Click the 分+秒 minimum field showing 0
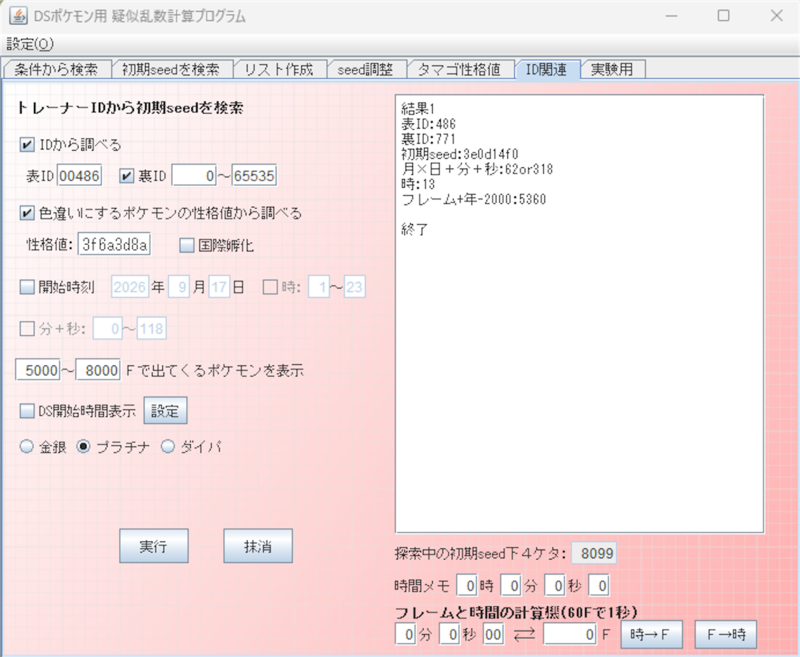 pyautogui.click(x=108, y=328)
